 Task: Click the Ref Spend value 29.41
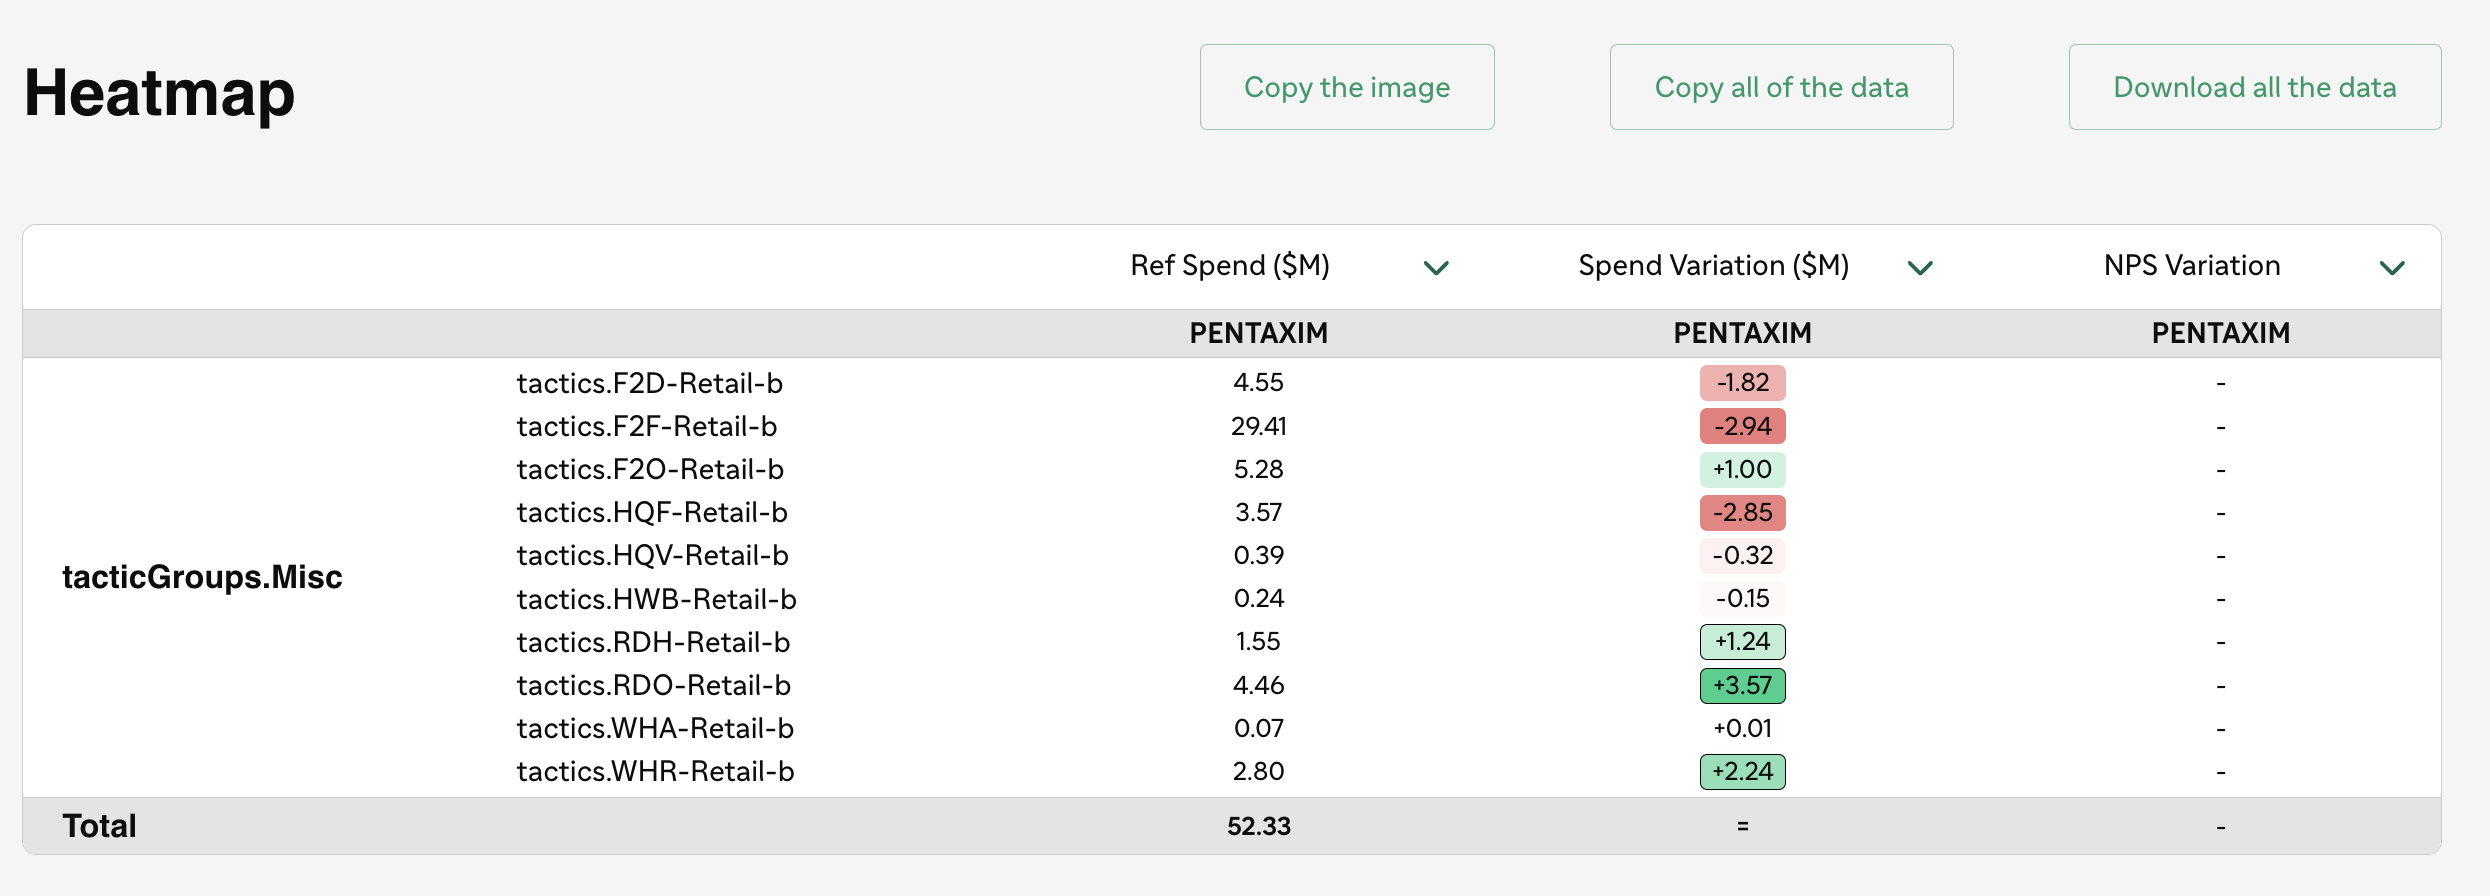pos(1259,426)
